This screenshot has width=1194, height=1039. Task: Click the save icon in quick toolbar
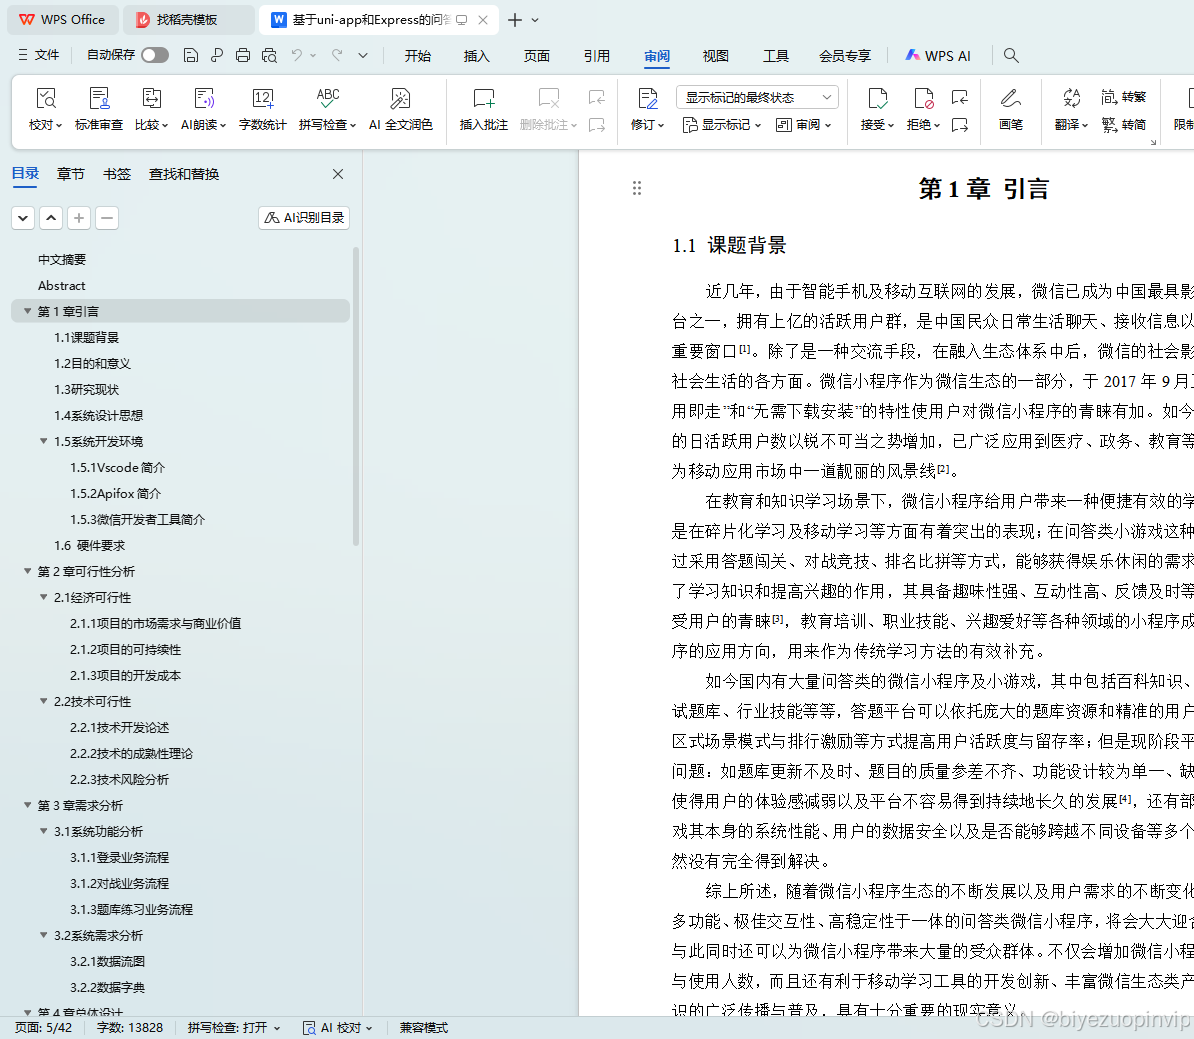191,55
